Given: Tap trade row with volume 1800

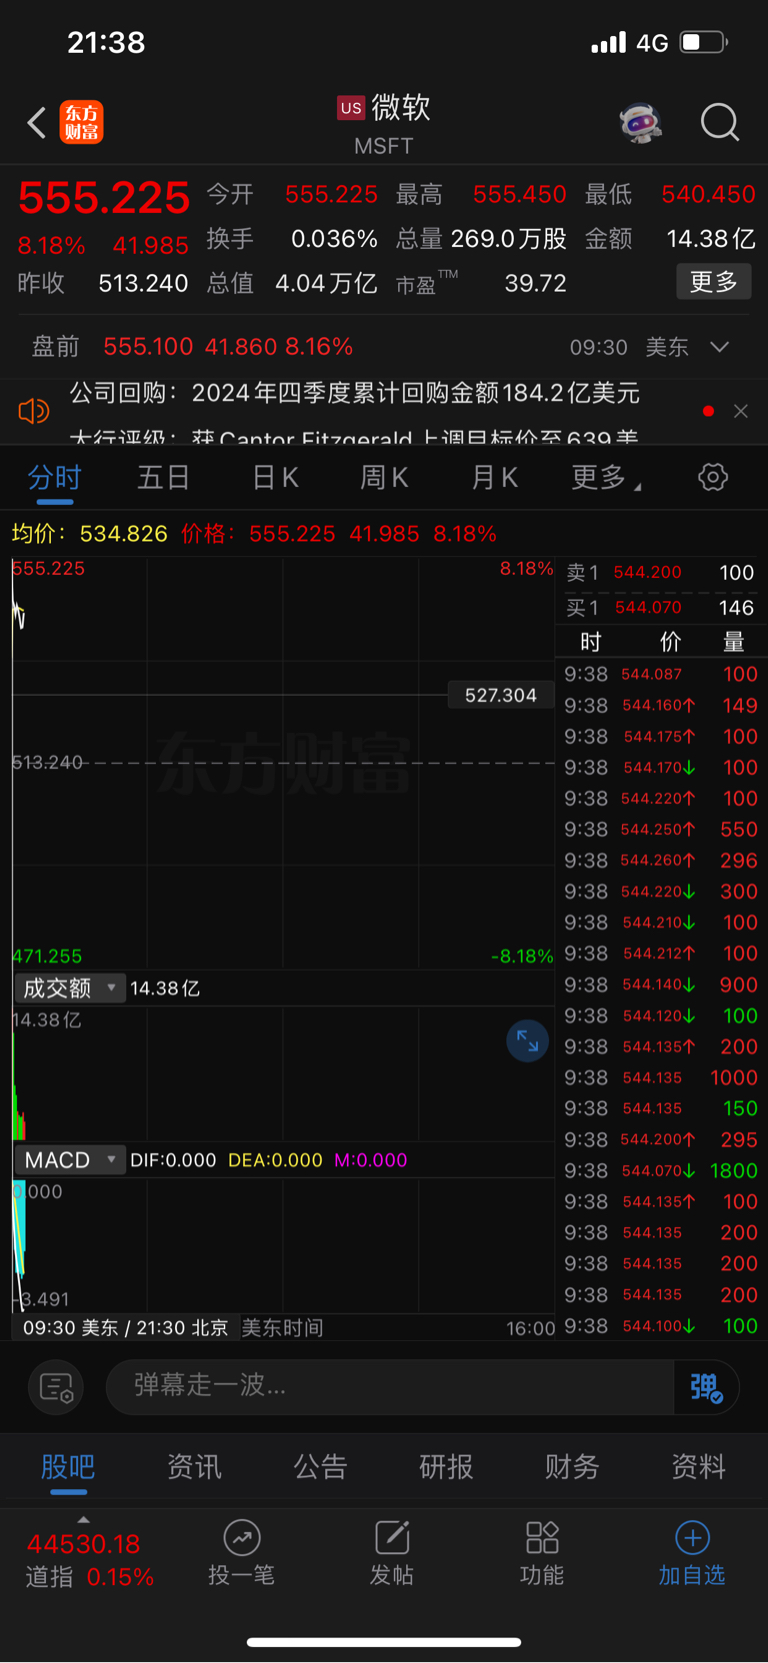Looking at the screenshot, I should tap(661, 1171).
